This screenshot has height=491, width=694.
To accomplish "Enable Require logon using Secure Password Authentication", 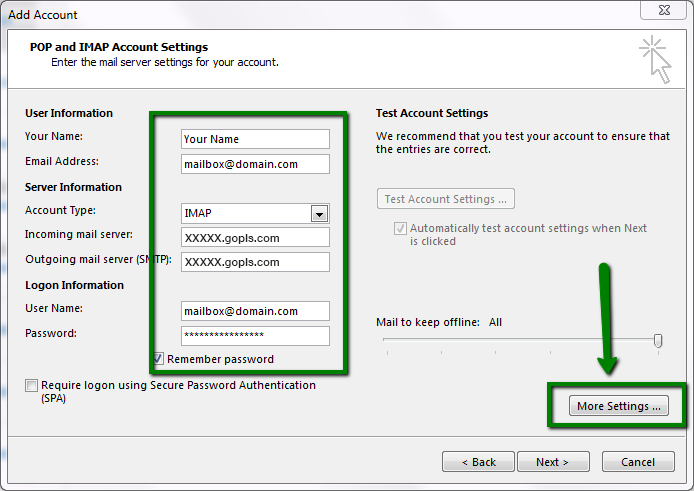I will click(x=32, y=386).
